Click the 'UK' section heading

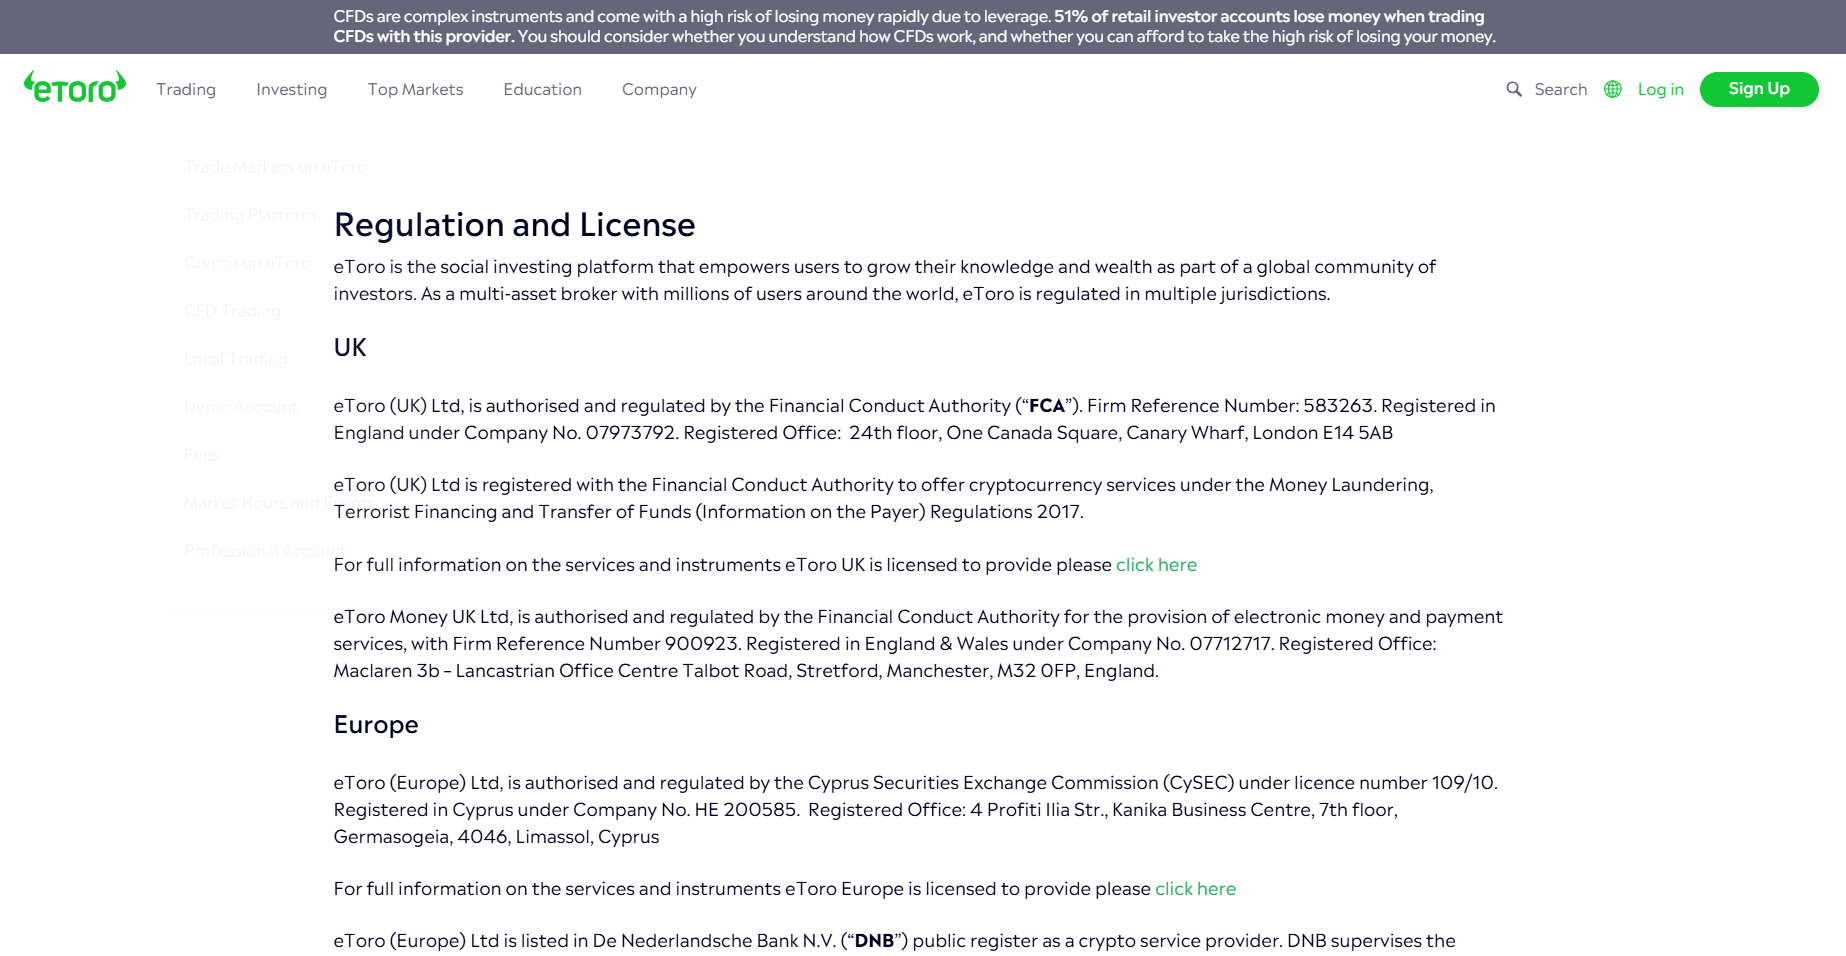pyautogui.click(x=350, y=347)
